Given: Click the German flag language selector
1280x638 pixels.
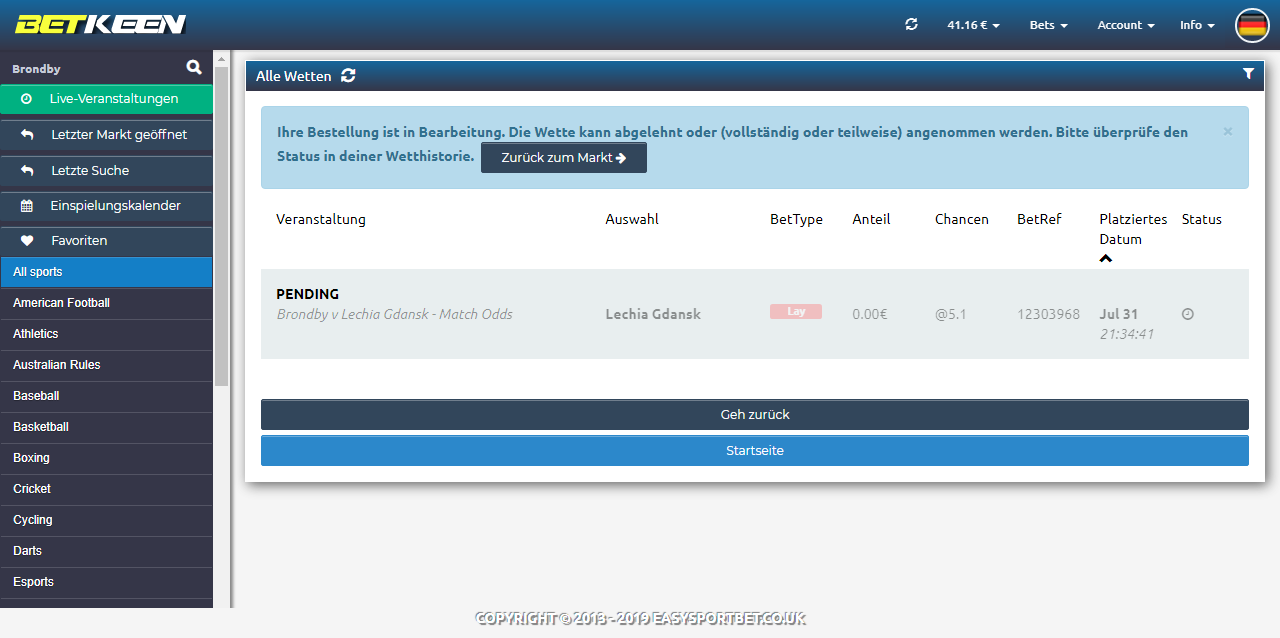Looking at the screenshot, I should click(1252, 25).
